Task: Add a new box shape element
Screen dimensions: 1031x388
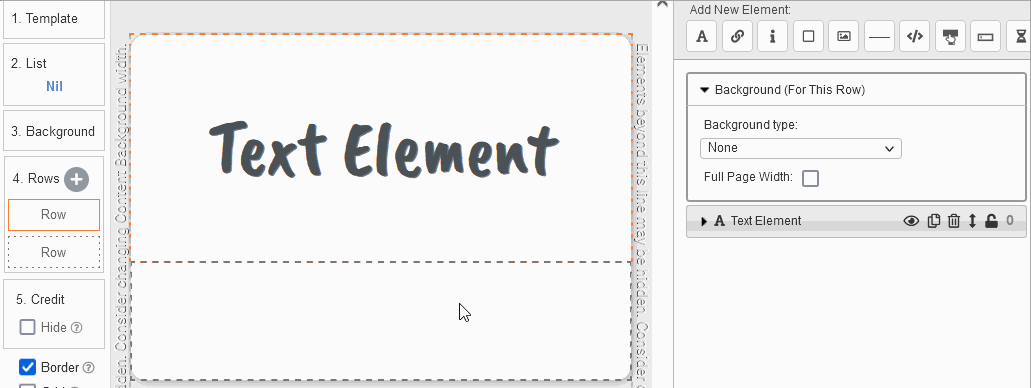Action: pyautogui.click(x=808, y=37)
